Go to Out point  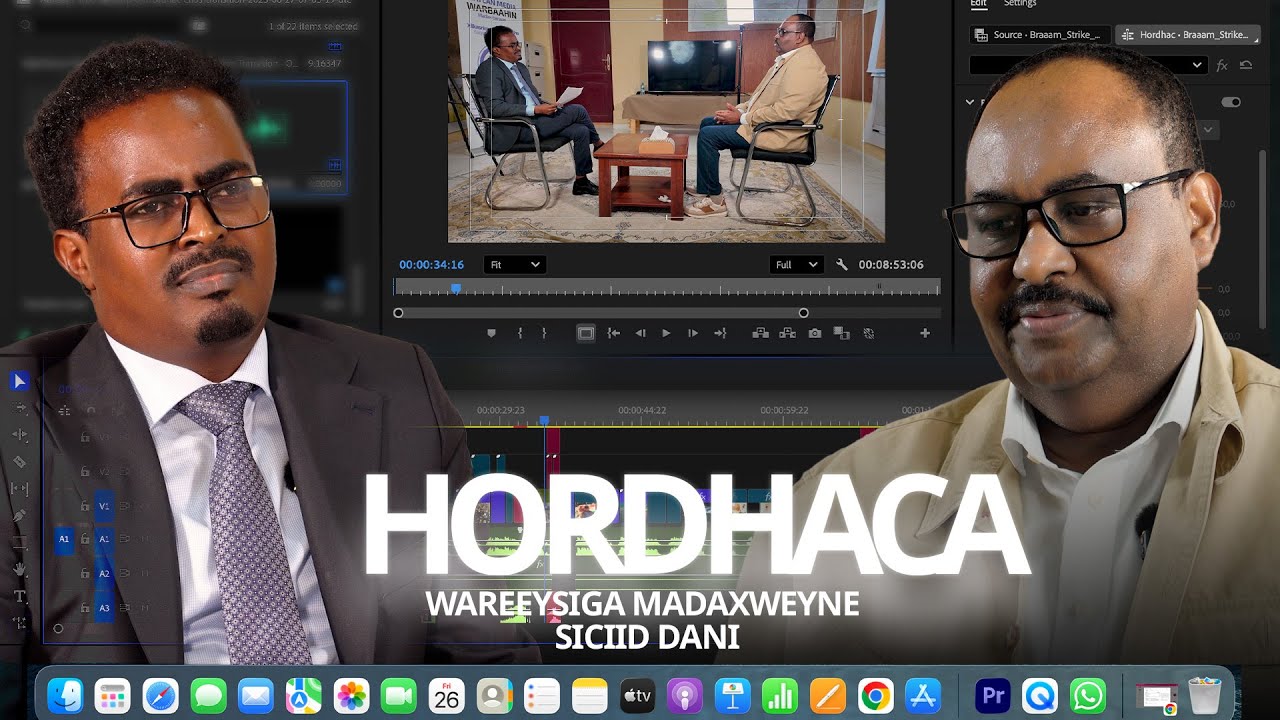[x=719, y=333]
